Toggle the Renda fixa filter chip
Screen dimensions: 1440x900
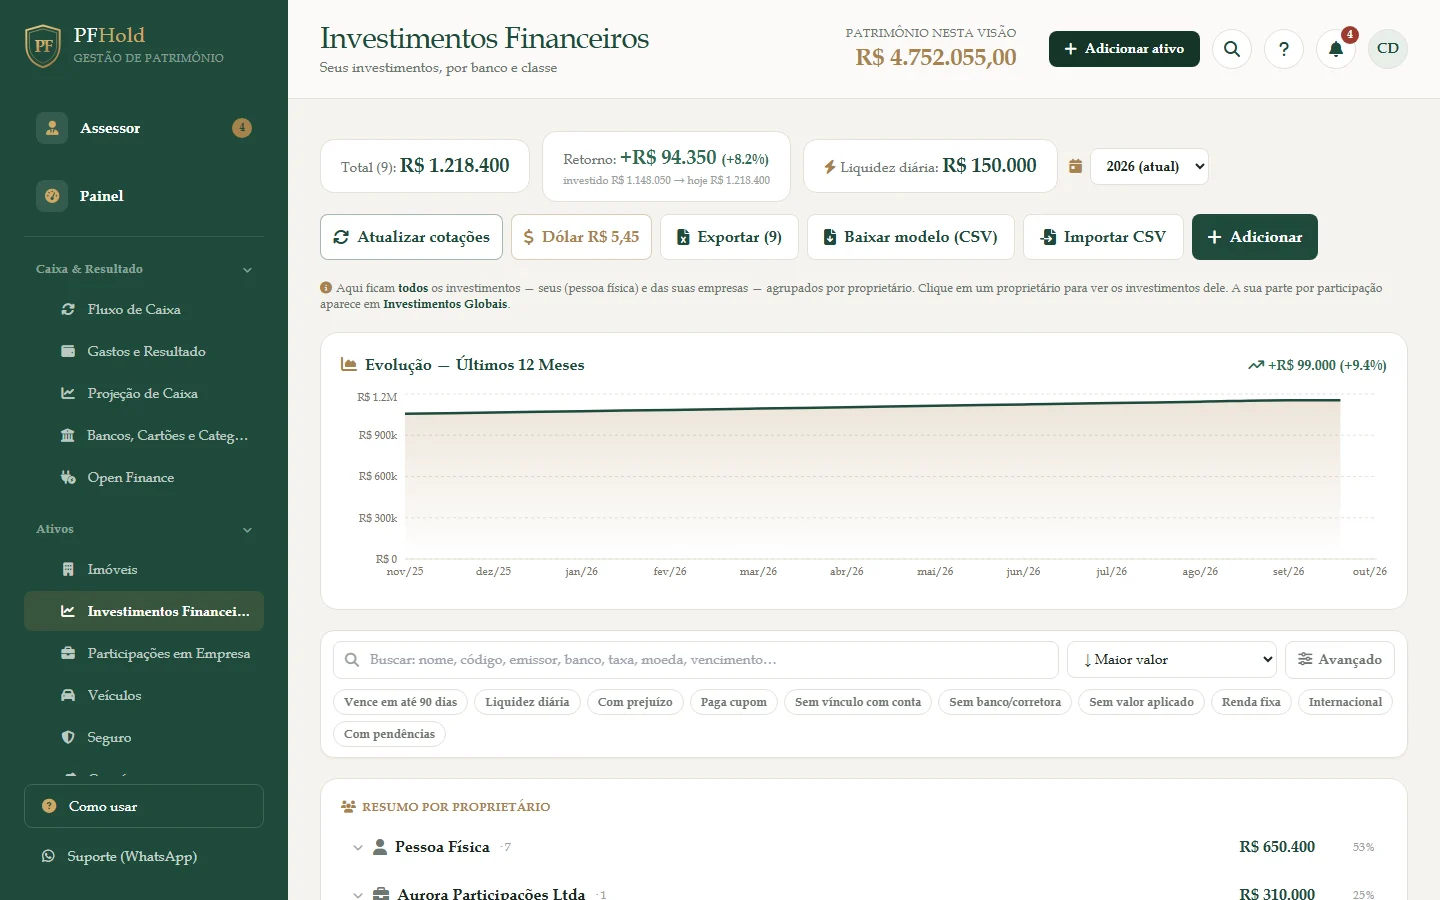pos(1251,702)
